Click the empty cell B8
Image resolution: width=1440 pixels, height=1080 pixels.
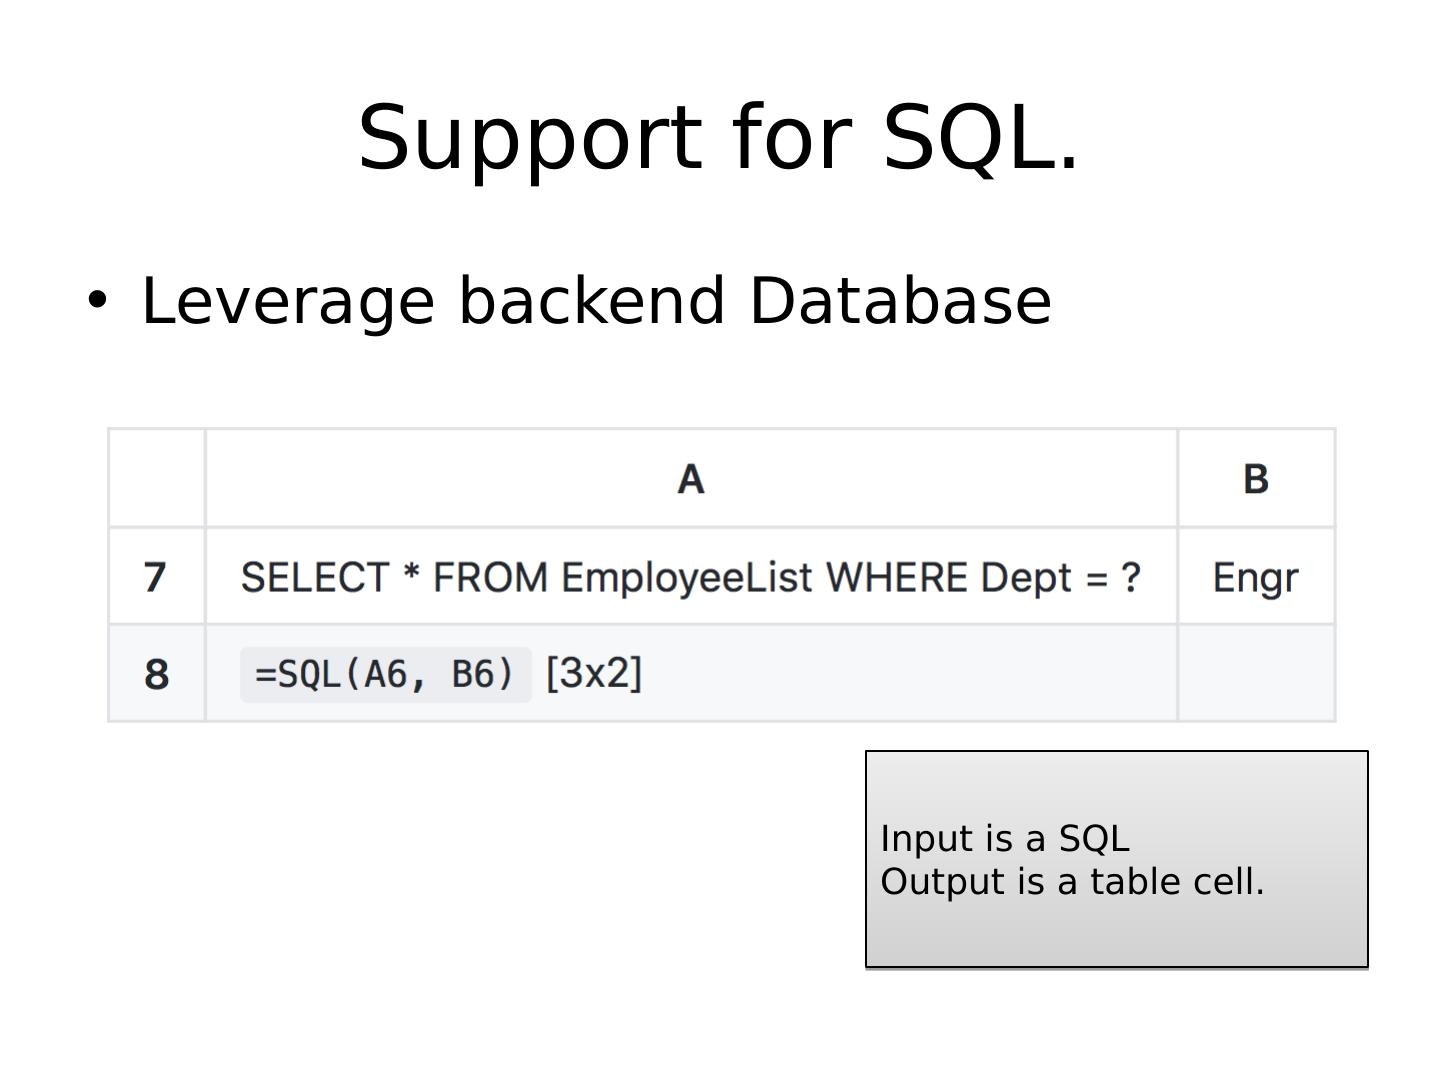tap(1256, 674)
